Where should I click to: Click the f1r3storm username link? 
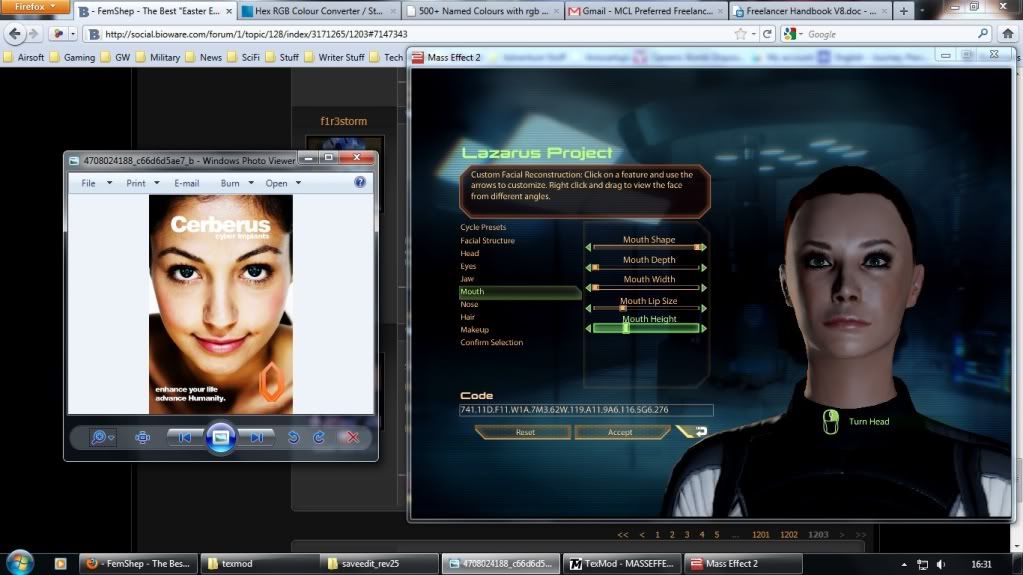click(x=344, y=121)
